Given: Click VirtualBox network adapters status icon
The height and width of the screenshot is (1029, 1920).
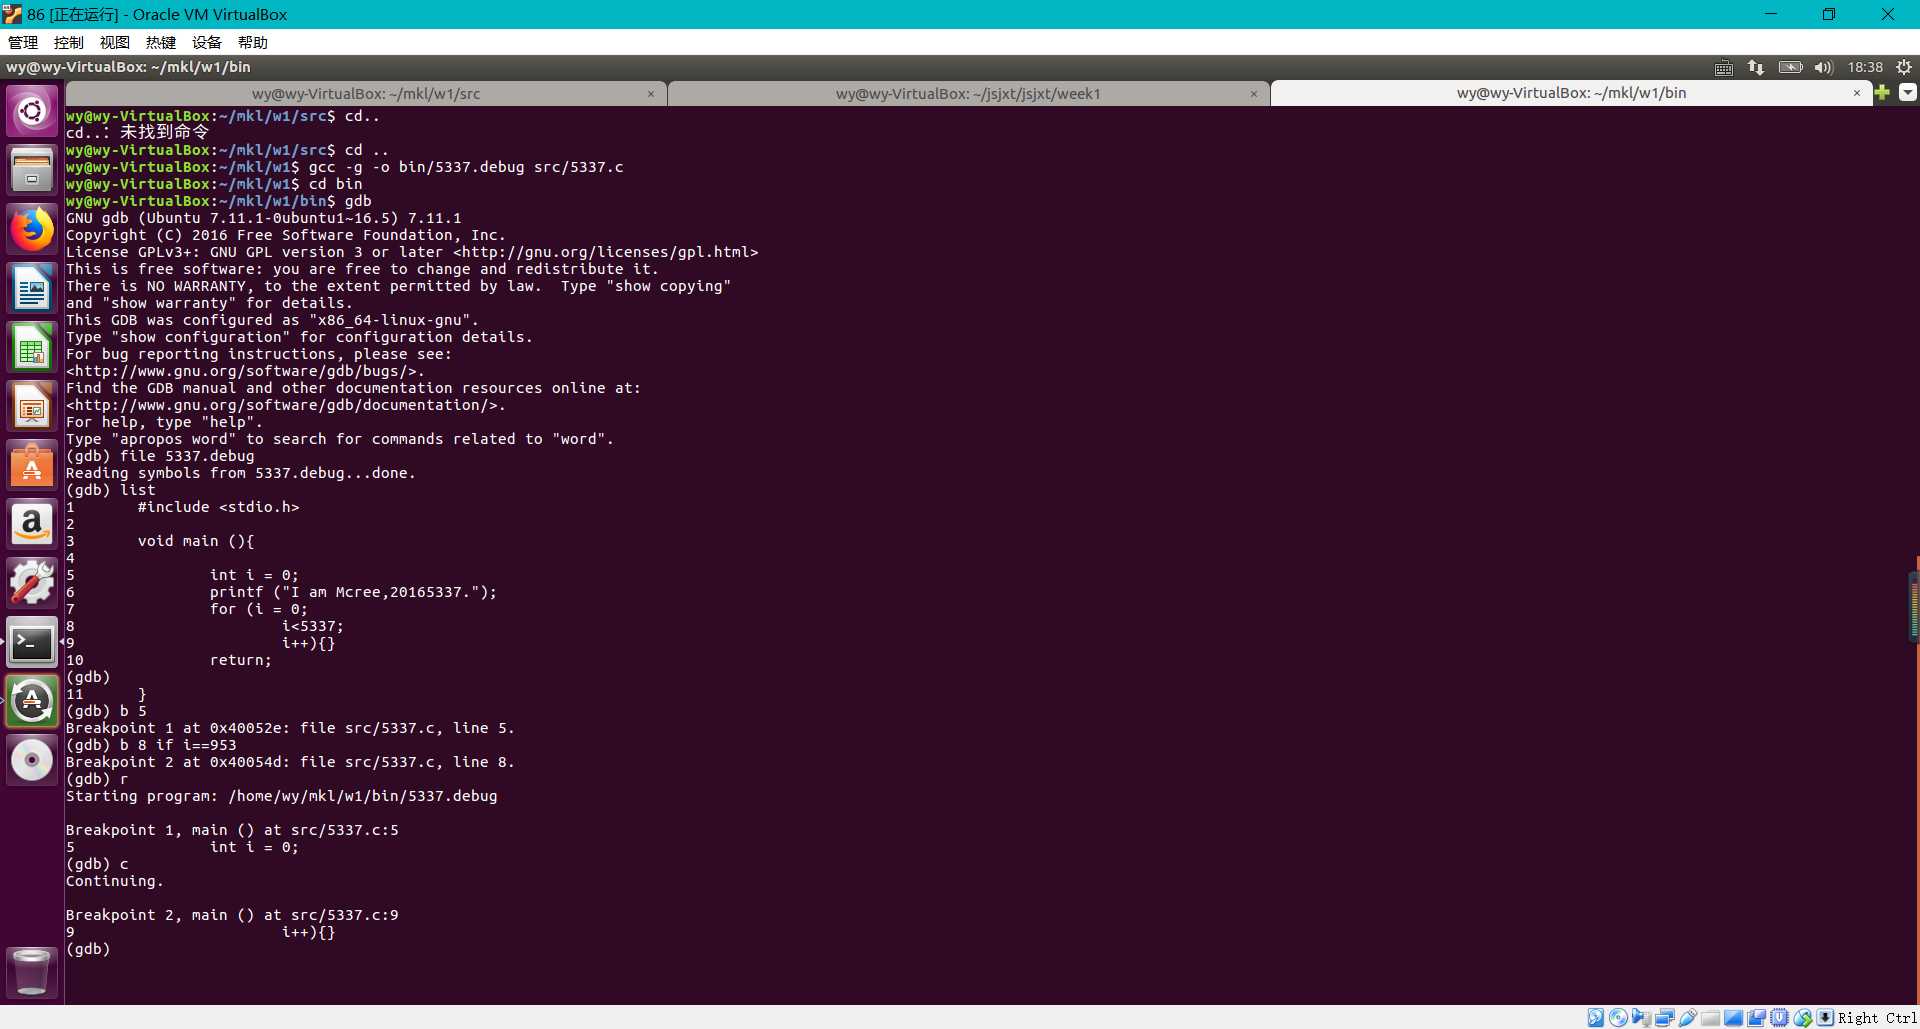Looking at the screenshot, I should (x=1665, y=1018).
